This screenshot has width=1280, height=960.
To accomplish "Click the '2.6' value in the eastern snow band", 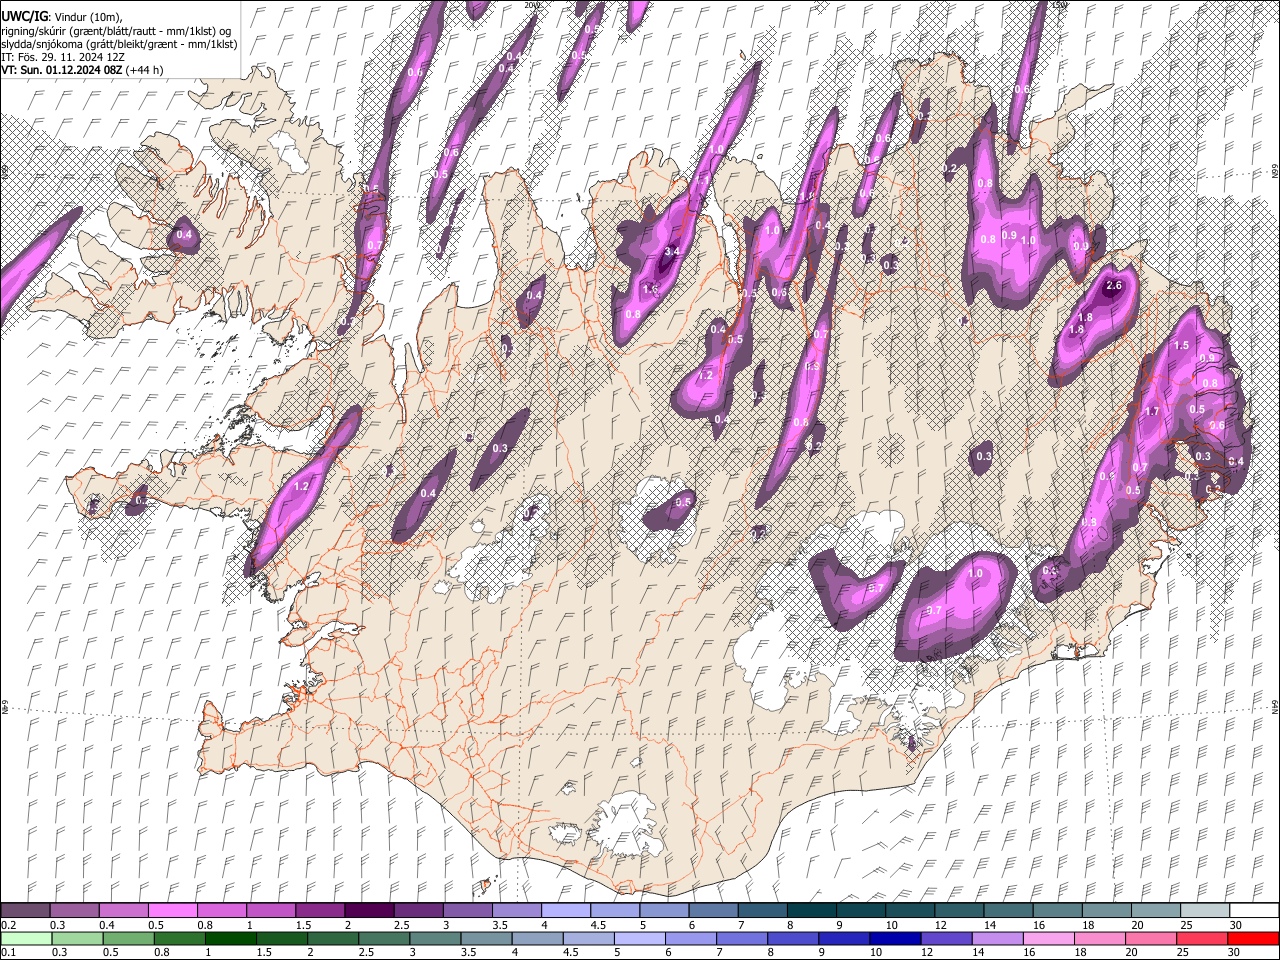I will click(1116, 286).
